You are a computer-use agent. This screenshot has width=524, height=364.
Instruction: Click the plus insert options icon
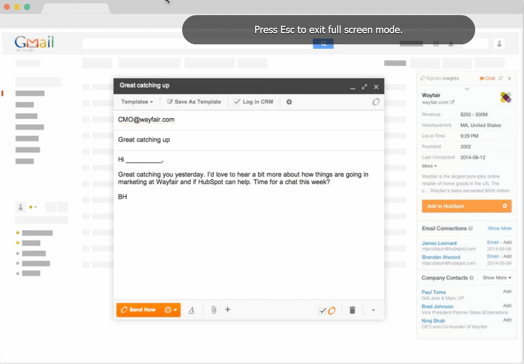coord(228,310)
